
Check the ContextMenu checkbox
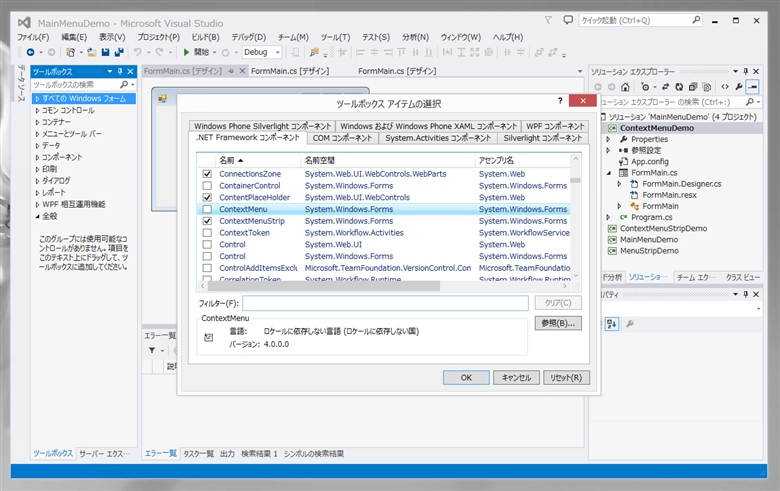click(207, 209)
